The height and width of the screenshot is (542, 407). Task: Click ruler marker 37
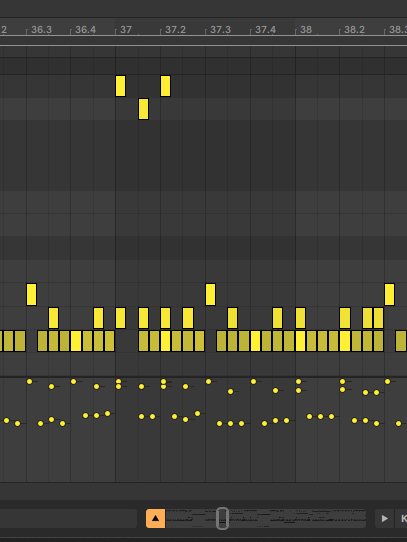coord(126,30)
